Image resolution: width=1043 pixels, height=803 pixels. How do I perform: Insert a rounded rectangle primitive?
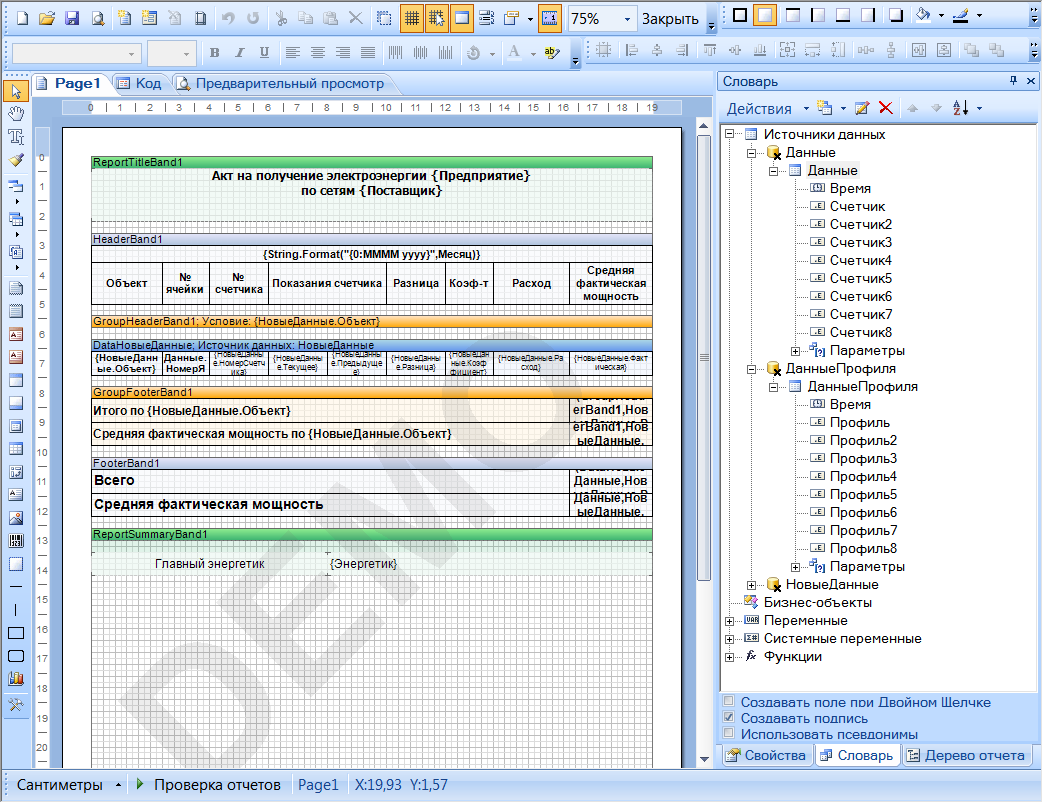(x=16, y=656)
